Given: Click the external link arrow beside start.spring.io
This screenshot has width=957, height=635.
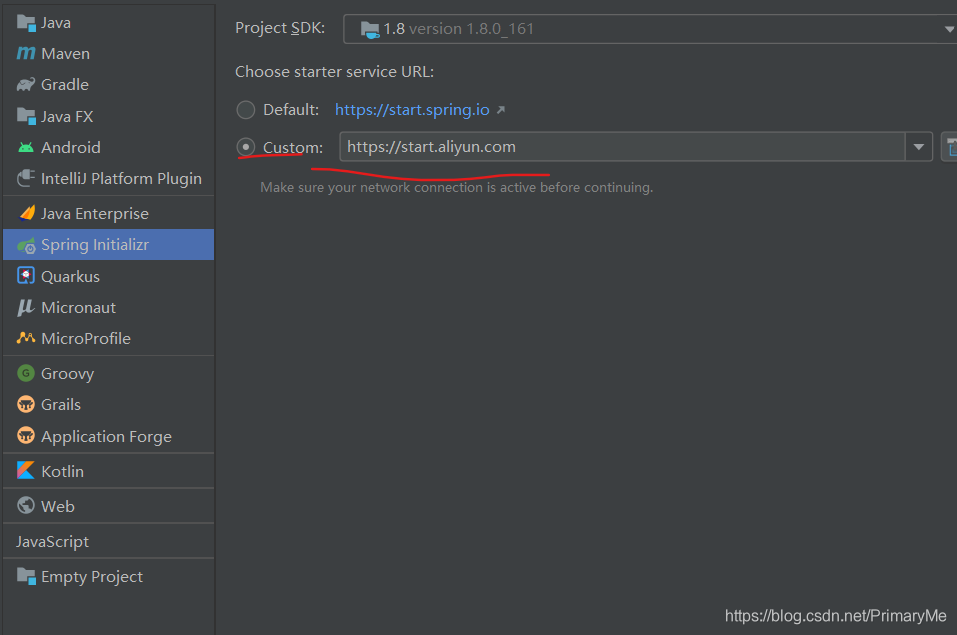Looking at the screenshot, I should coord(500,109).
